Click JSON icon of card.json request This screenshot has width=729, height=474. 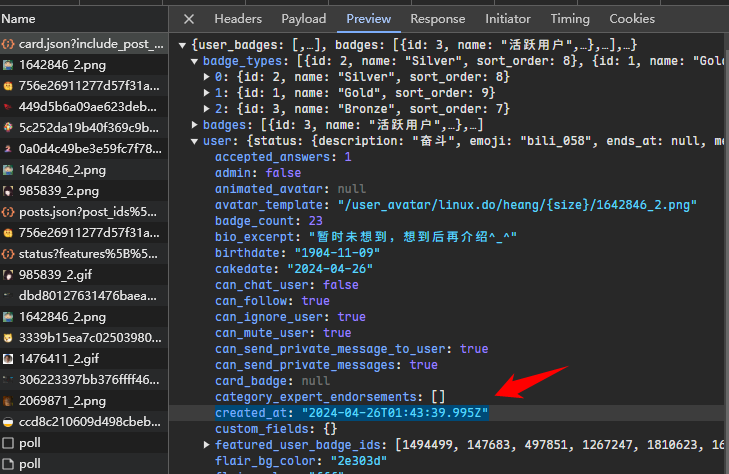(x=8, y=44)
